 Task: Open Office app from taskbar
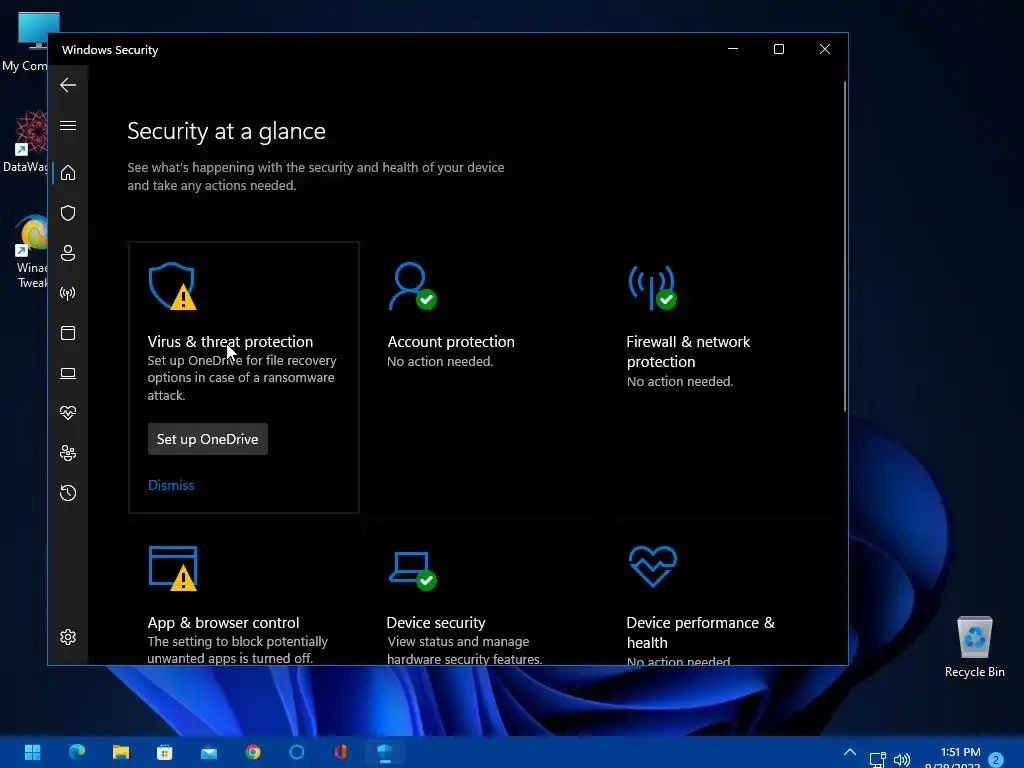[340, 752]
